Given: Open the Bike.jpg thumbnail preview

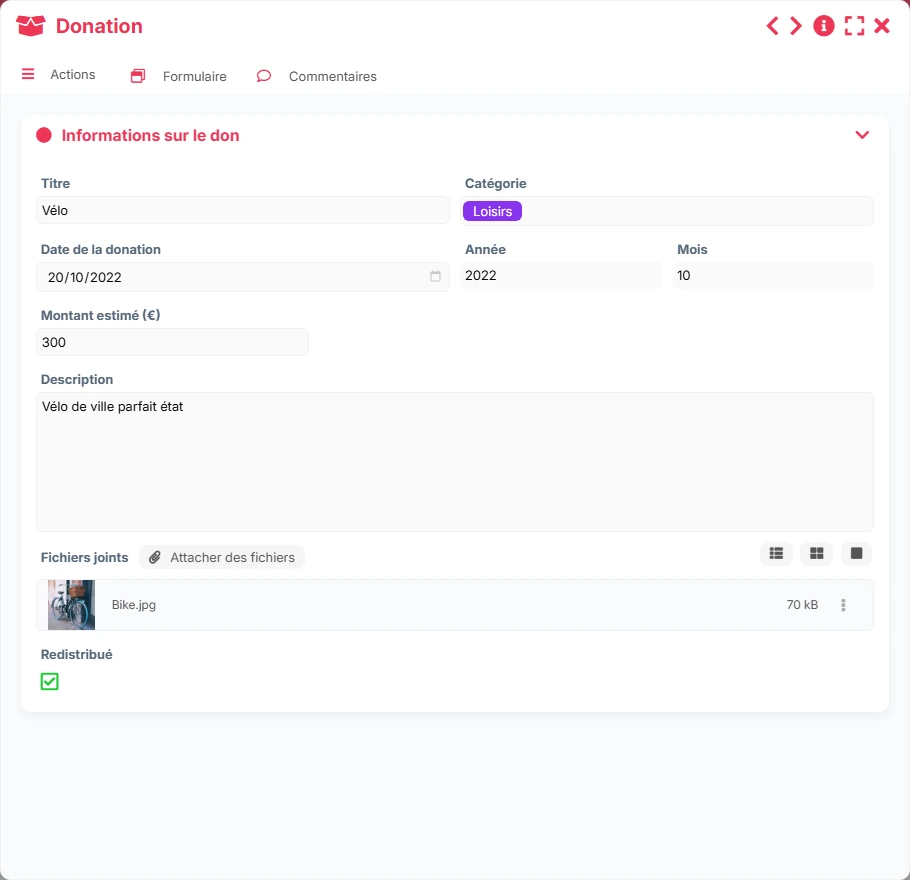Looking at the screenshot, I should click(71, 605).
